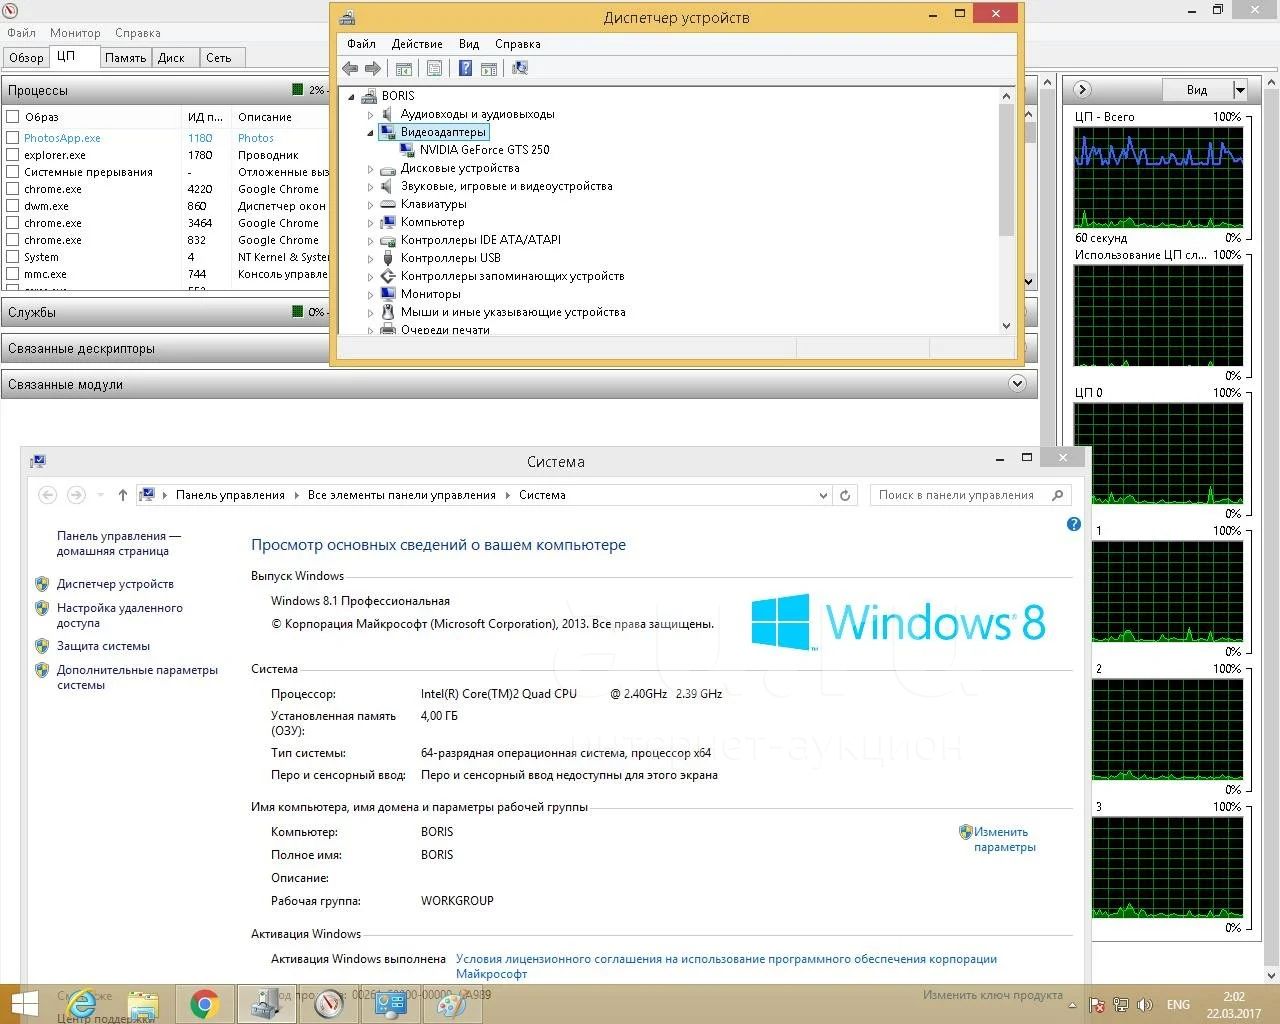The height and width of the screenshot is (1024, 1280).
Task: Open the Вид dropdown arrow in Resource Monitor
Action: point(1240,90)
